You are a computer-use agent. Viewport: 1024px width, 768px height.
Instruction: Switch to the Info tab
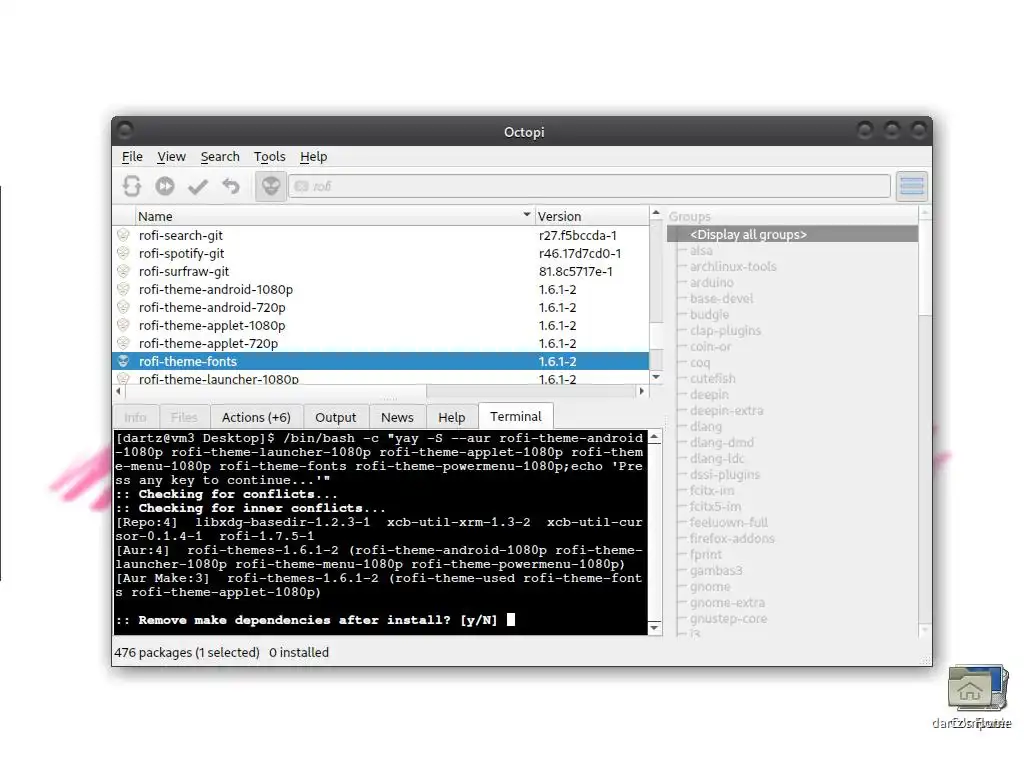(135, 417)
